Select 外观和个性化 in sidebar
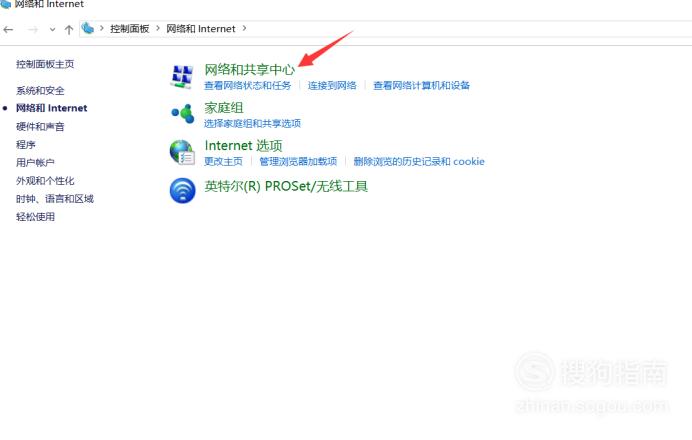Image resolution: width=692 pixels, height=440 pixels. [45, 181]
